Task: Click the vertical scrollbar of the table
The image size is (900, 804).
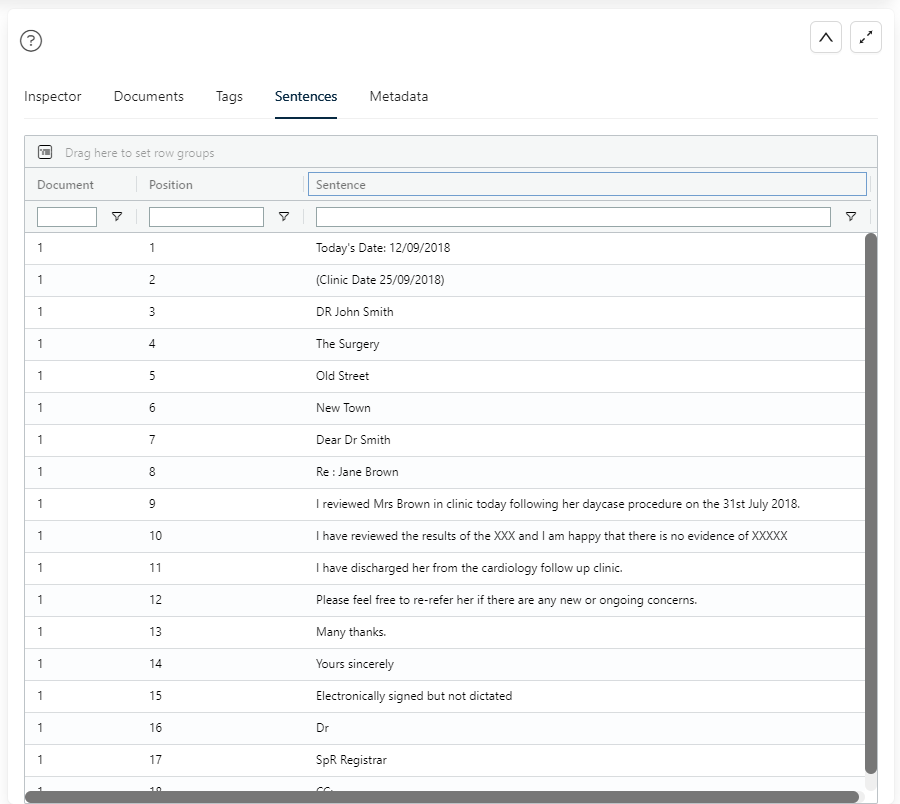Action: point(870,500)
